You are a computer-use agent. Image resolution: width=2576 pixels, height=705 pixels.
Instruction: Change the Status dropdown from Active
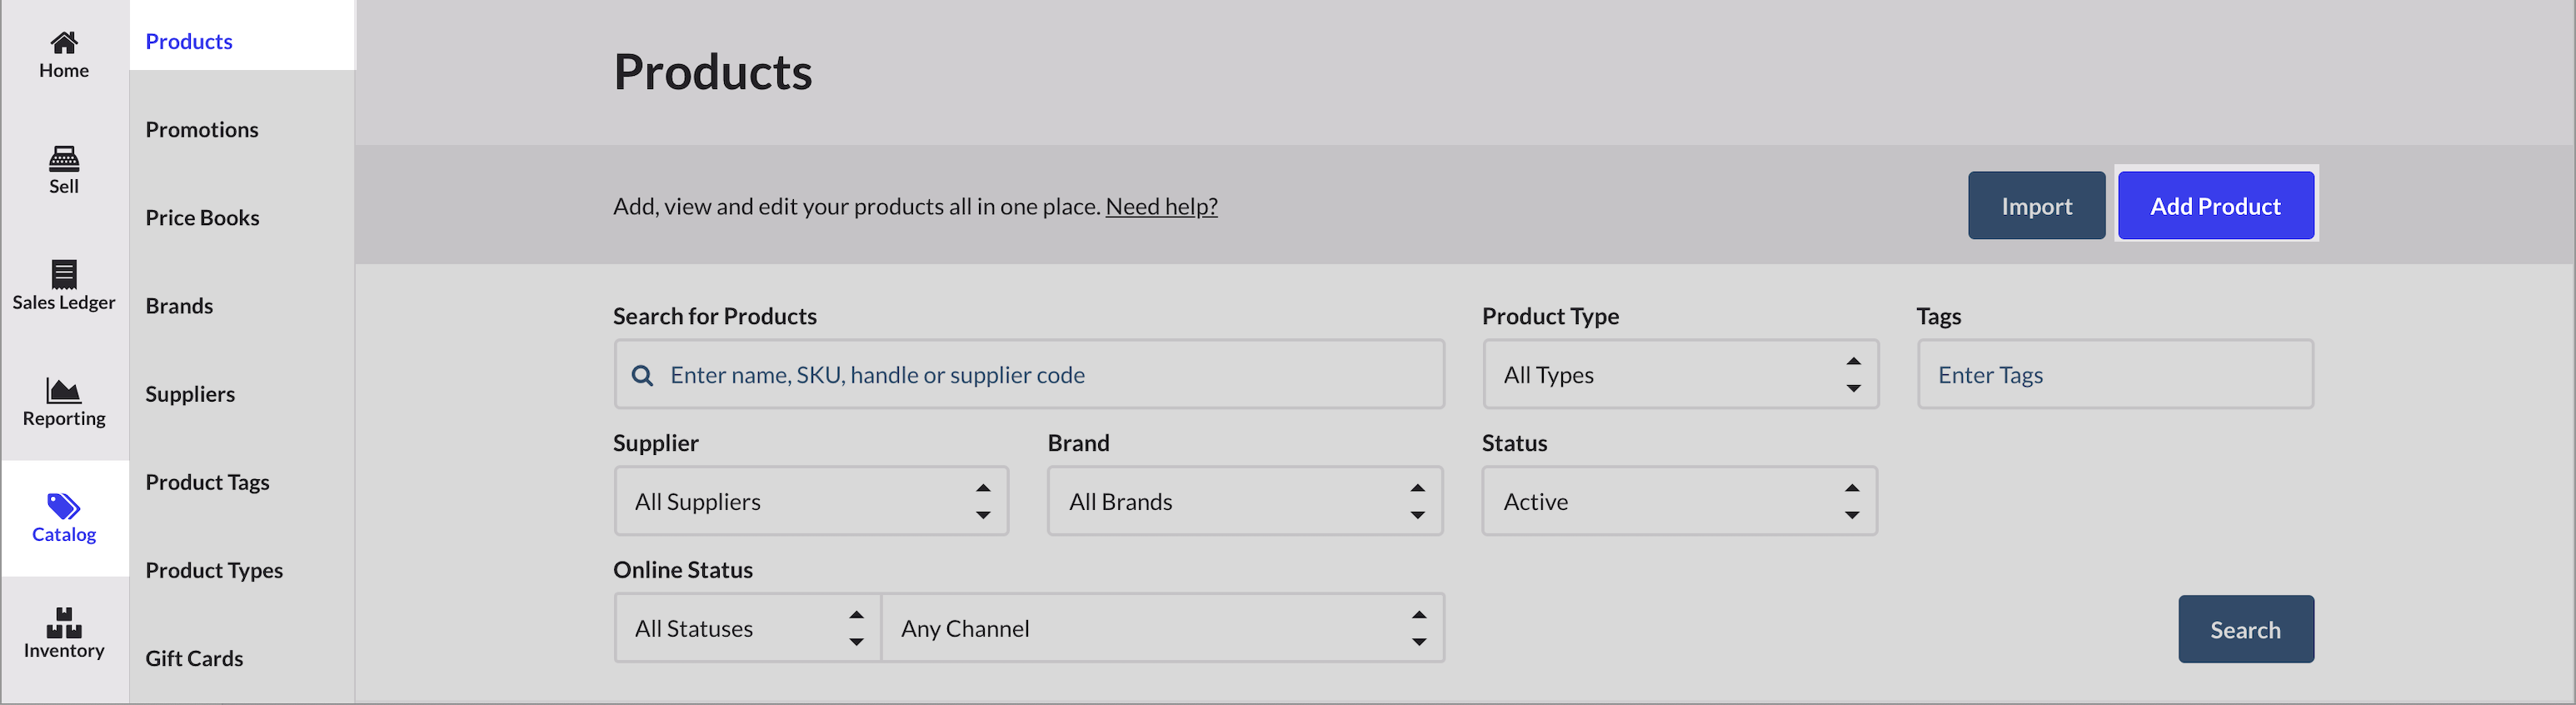1679,502
